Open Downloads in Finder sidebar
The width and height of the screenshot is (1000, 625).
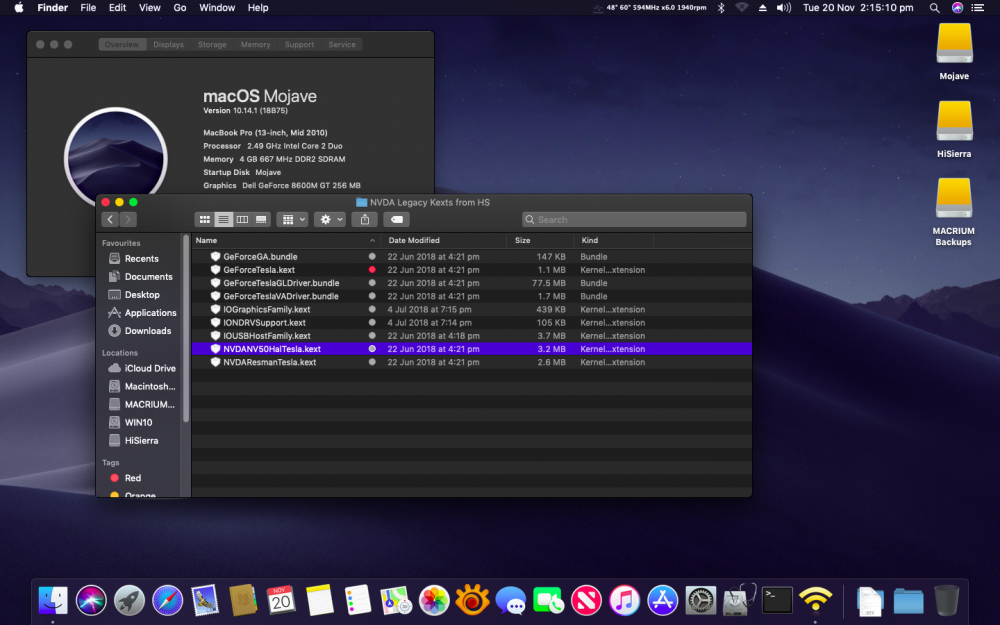coord(147,330)
